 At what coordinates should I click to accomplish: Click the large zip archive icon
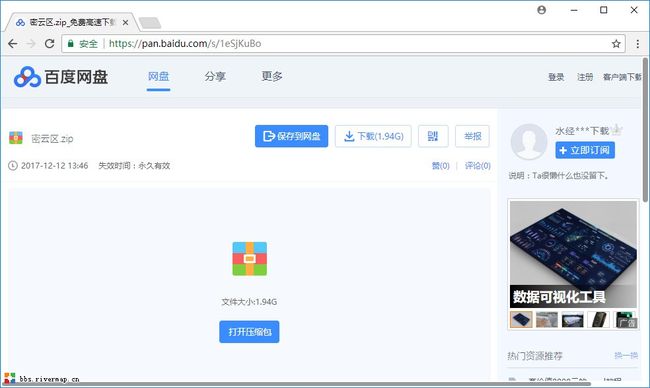click(250, 259)
